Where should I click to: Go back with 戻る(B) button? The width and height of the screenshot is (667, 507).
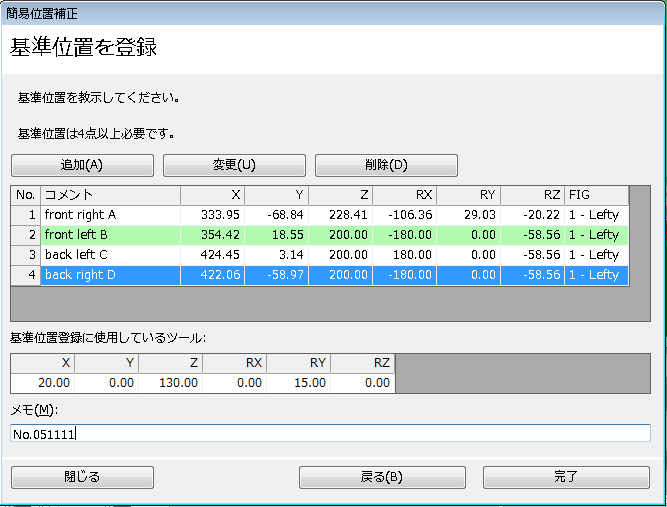tap(381, 477)
